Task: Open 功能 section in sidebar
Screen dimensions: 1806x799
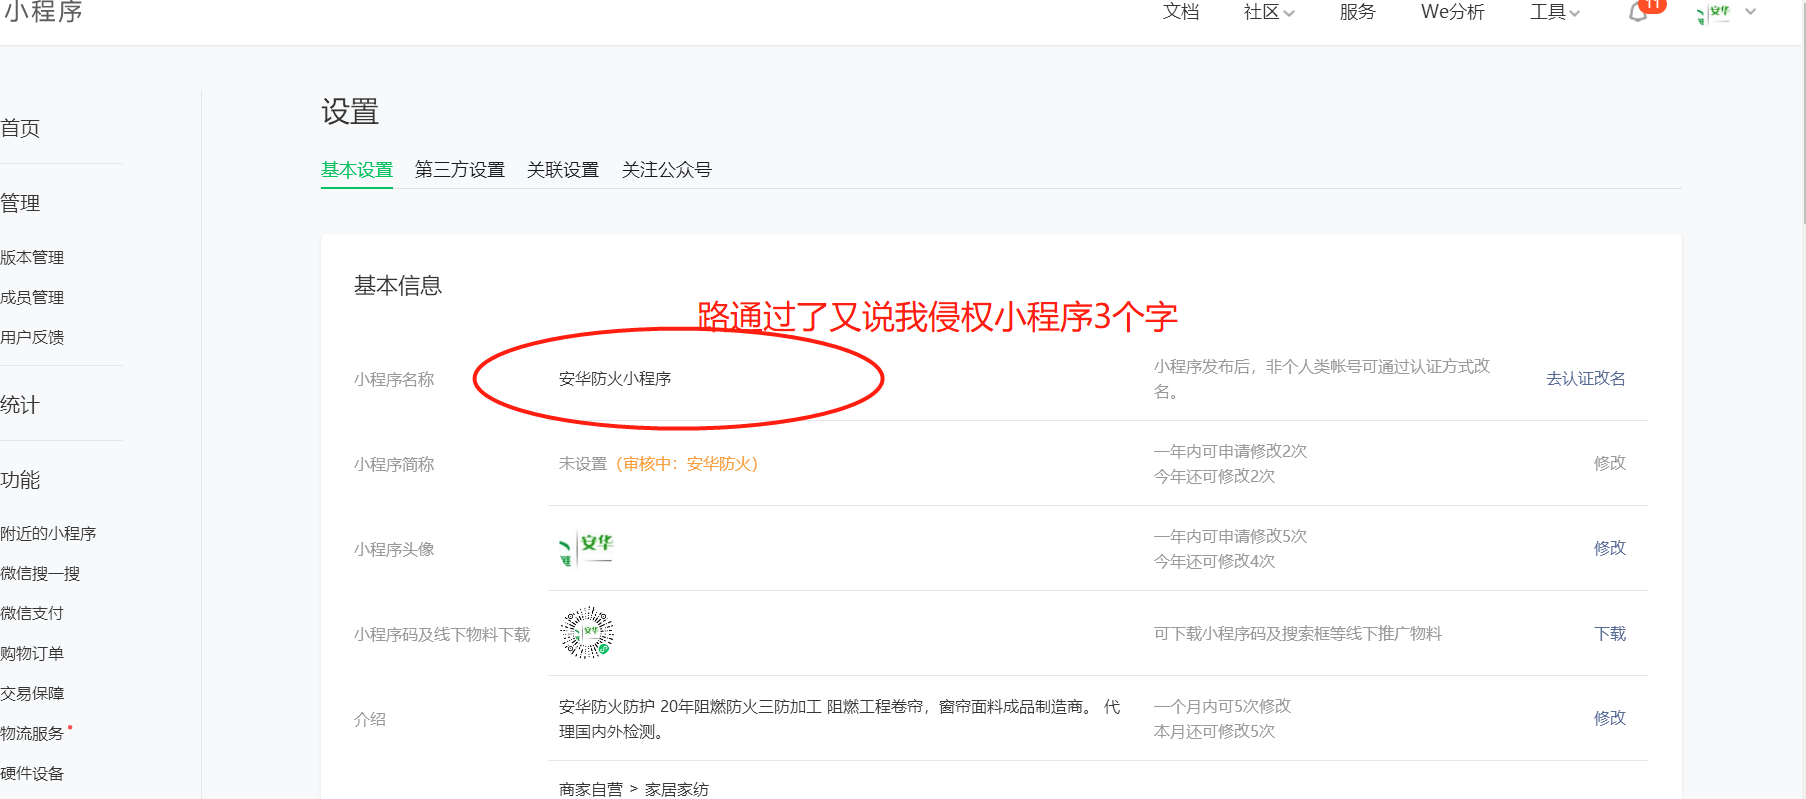Action: click(x=20, y=480)
